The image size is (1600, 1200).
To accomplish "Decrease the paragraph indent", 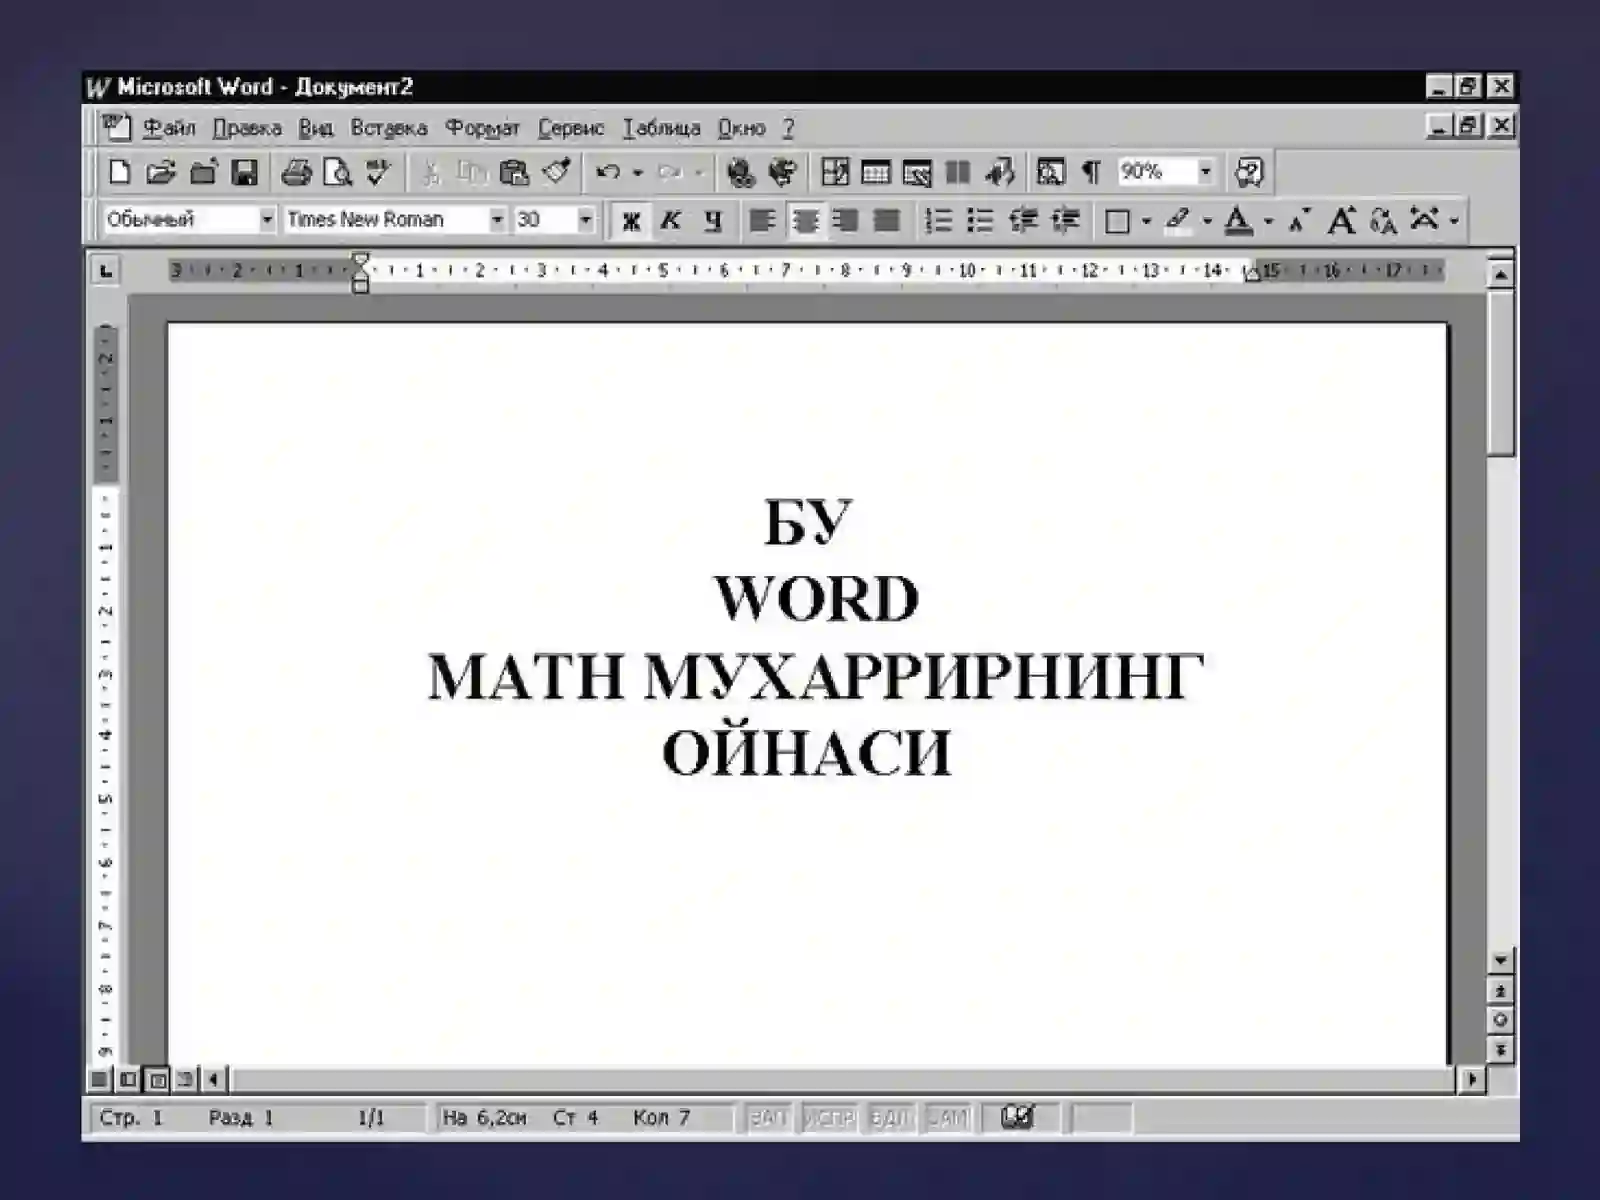I will coord(1023,220).
